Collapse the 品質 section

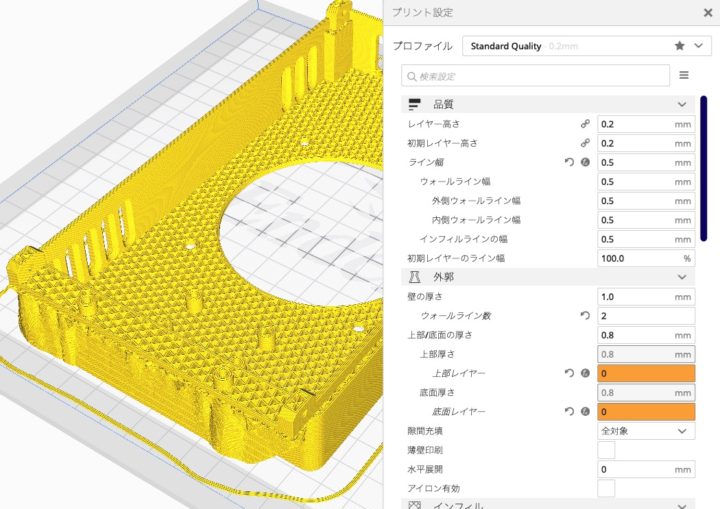pyautogui.click(x=682, y=104)
